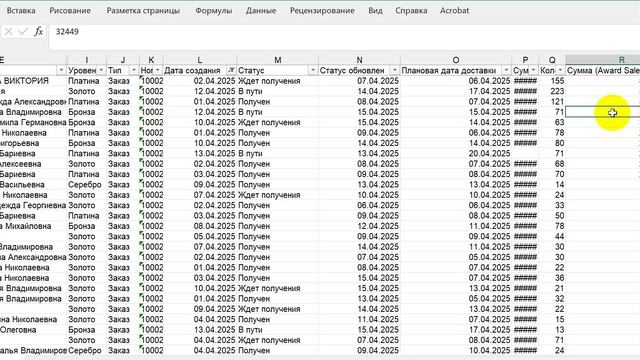Screen dimensions: 640x360
Task: Select quantity cell with value 33
Action: click(552, 205)
